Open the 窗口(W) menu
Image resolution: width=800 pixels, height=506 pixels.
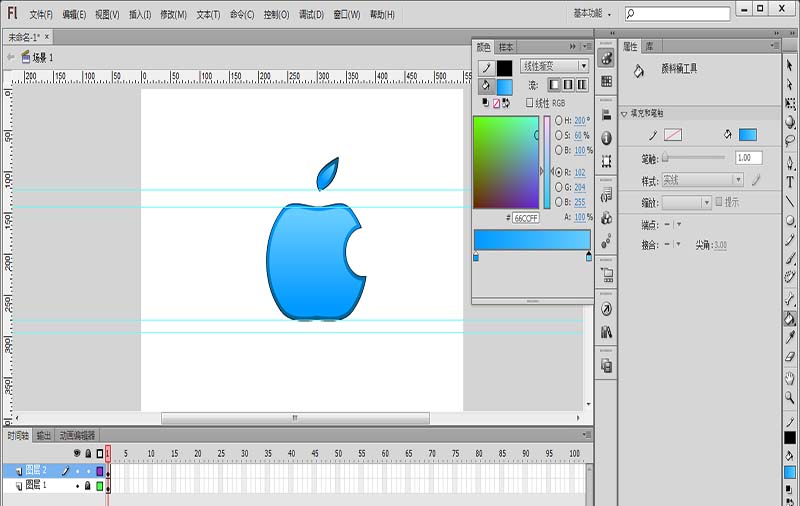pyautogui.click(x=347, y=15)
